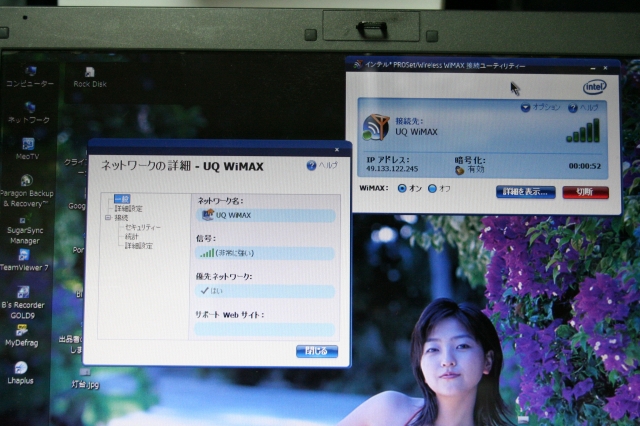Click the はい checkmark for preferred network

(x=204, y=291)
